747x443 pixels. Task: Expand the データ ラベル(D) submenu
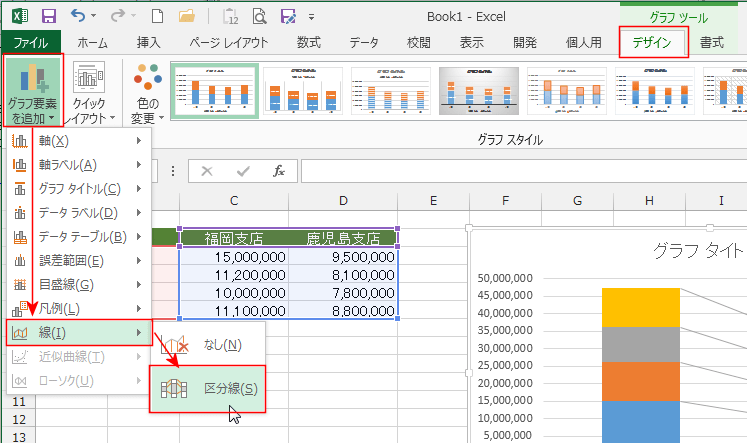[78, 212]
